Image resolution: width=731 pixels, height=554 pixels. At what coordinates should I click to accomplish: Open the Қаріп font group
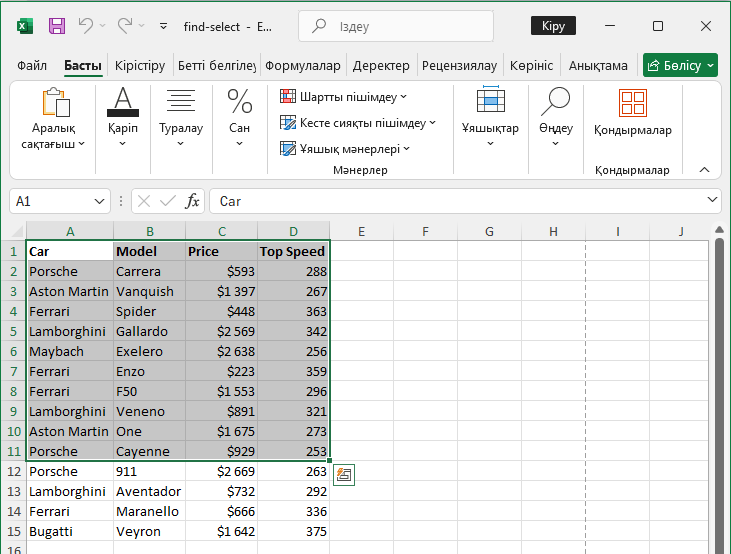tap(123, 117)
